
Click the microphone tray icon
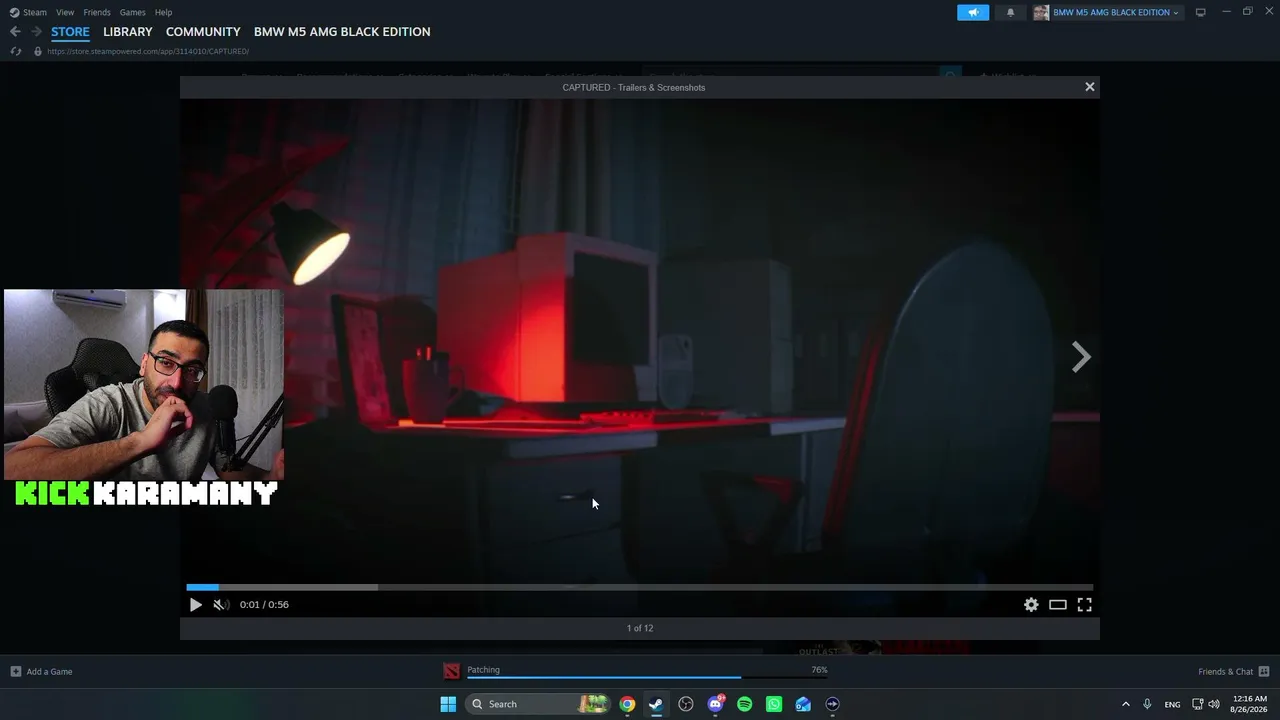click(x=1147, y=704)
